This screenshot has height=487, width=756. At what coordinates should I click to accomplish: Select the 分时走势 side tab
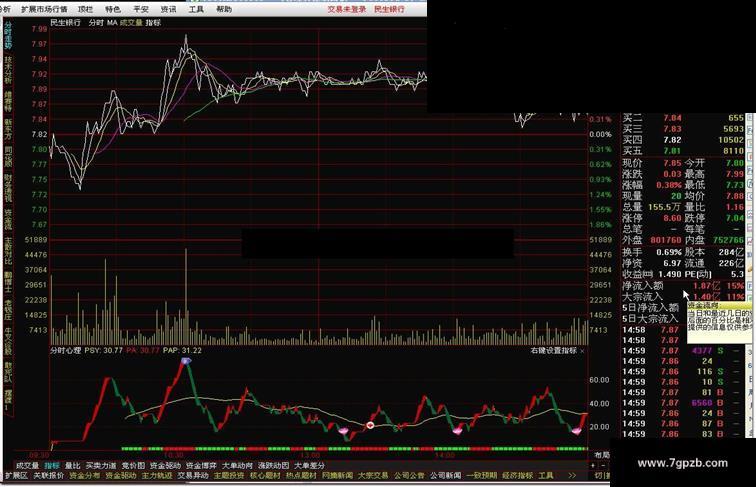pos(8,35)
